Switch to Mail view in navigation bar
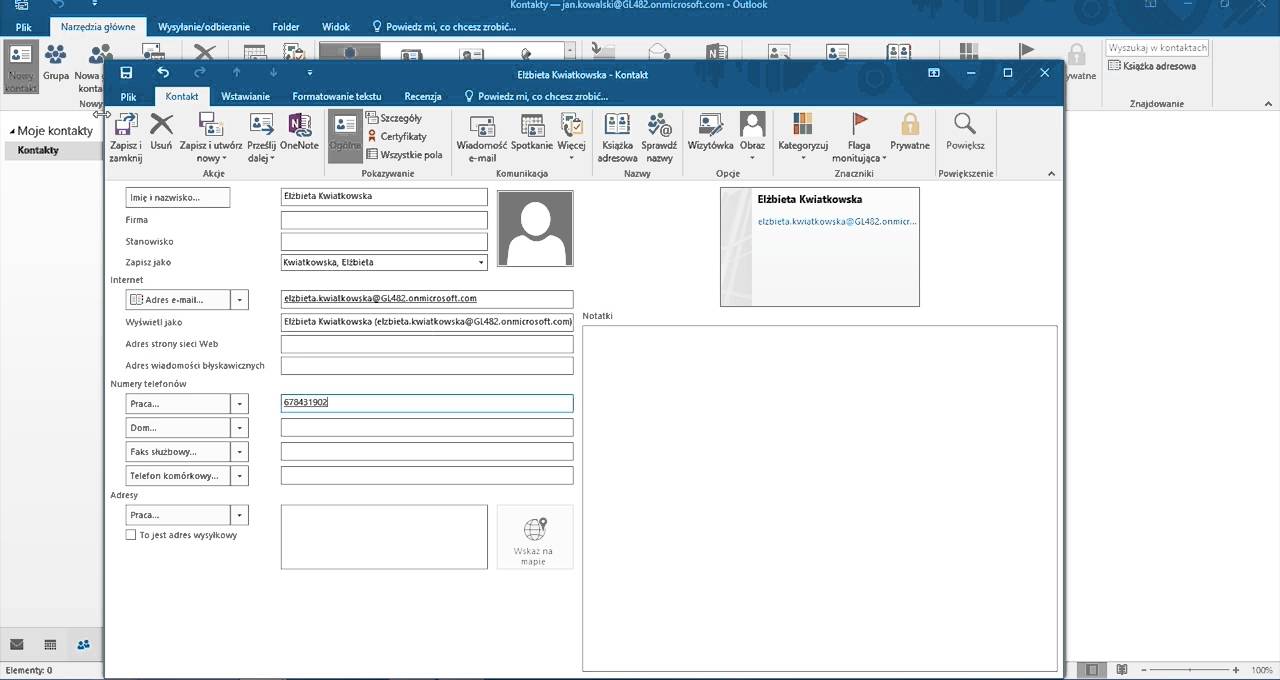 pos(17,645)
